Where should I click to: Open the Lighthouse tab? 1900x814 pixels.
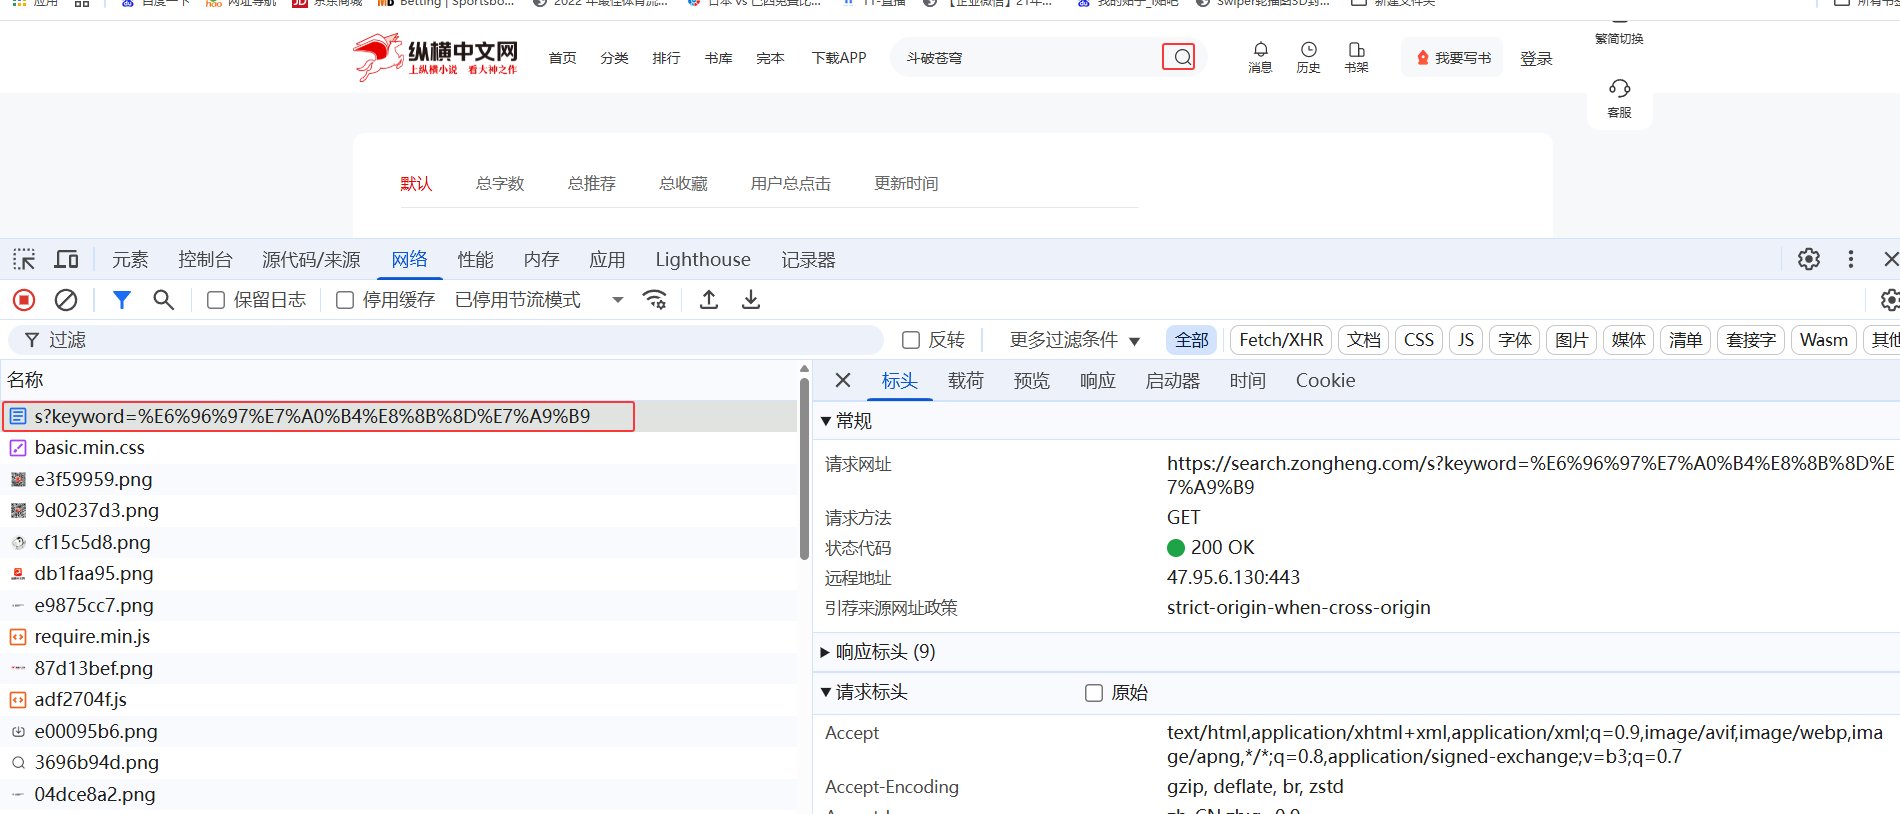[703, 260]
